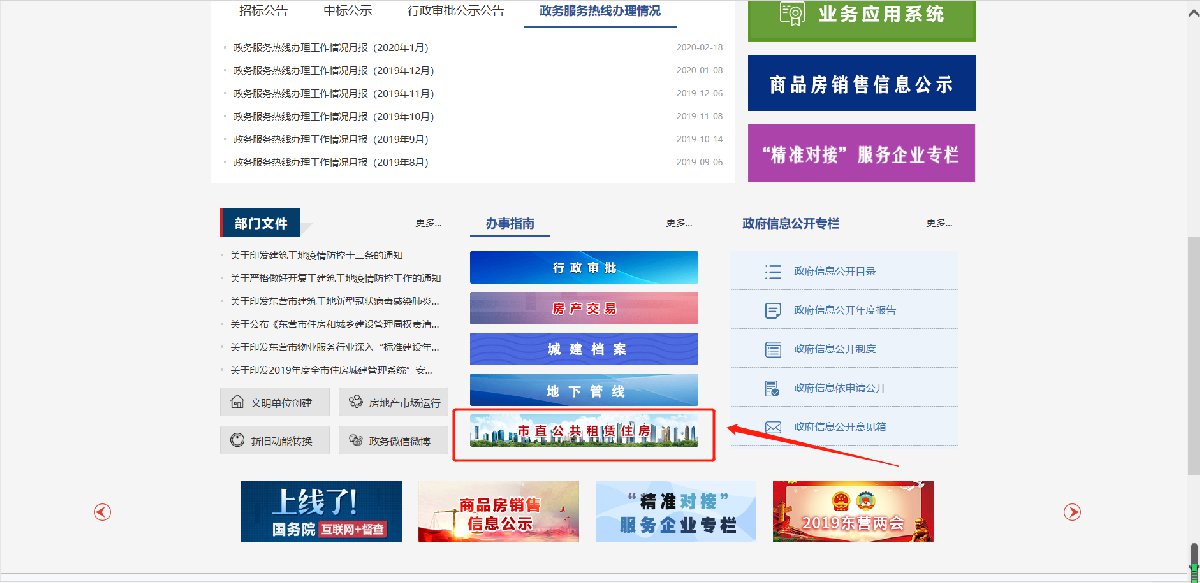Expand 更多 next to 政府信息公开专栏
Screen dimensions: 1200x583
click(x=939, y=224)
